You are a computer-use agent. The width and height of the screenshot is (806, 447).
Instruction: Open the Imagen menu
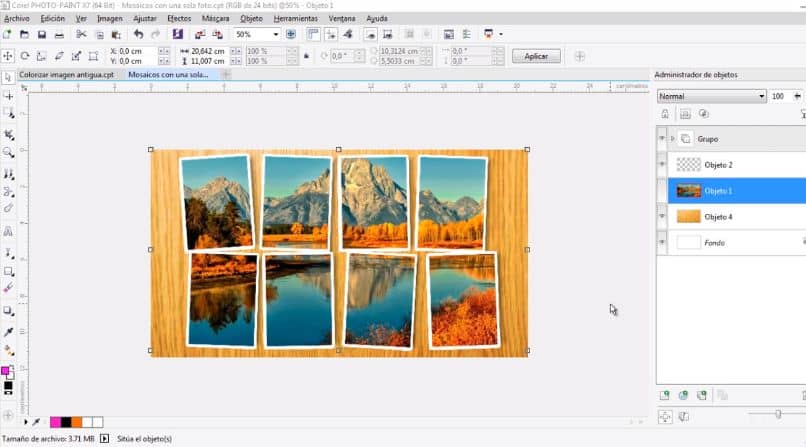point(110,18)
